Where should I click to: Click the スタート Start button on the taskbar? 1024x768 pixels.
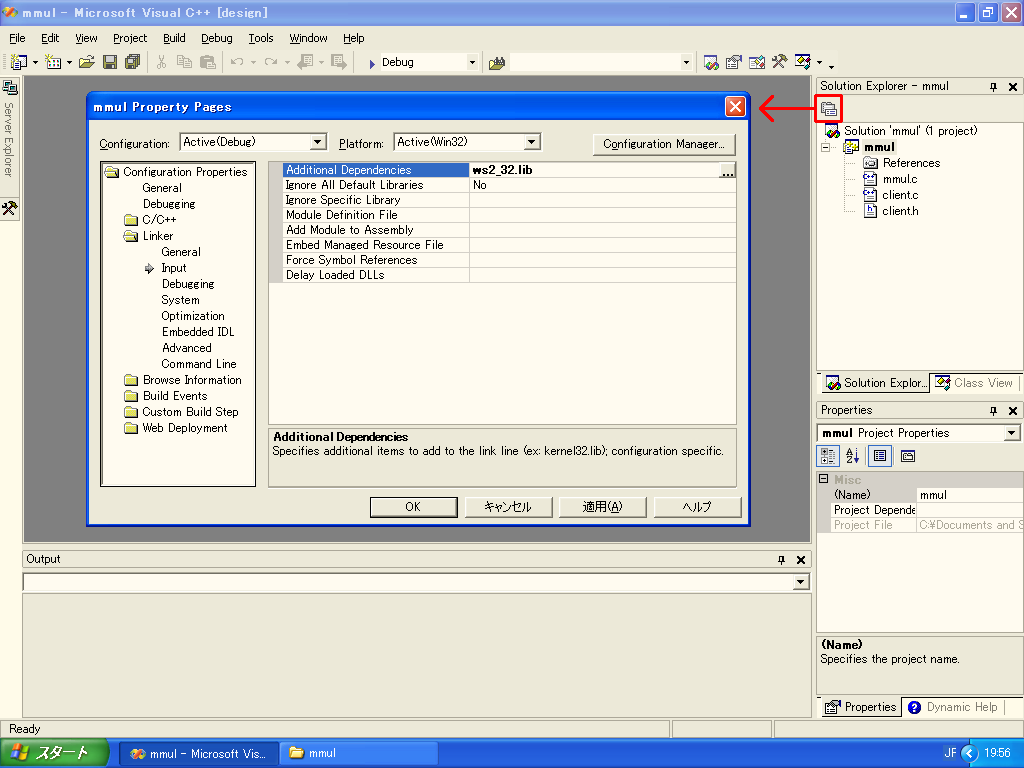[54, 753]
